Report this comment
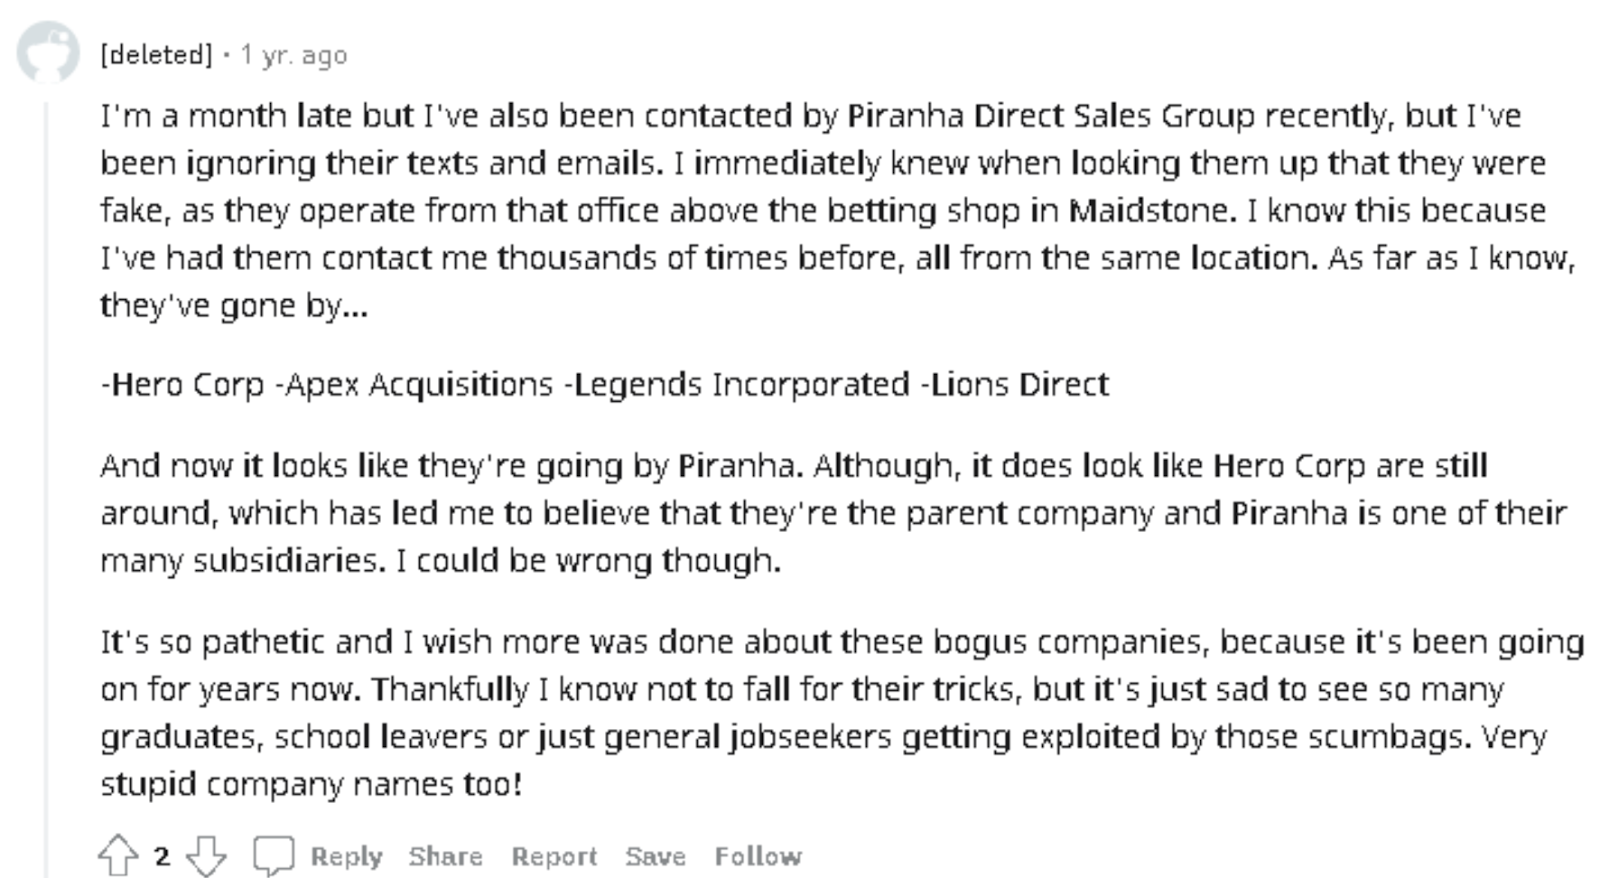Image resolution: width=1600 pixels, height=878 pixels. pos(554,856)
